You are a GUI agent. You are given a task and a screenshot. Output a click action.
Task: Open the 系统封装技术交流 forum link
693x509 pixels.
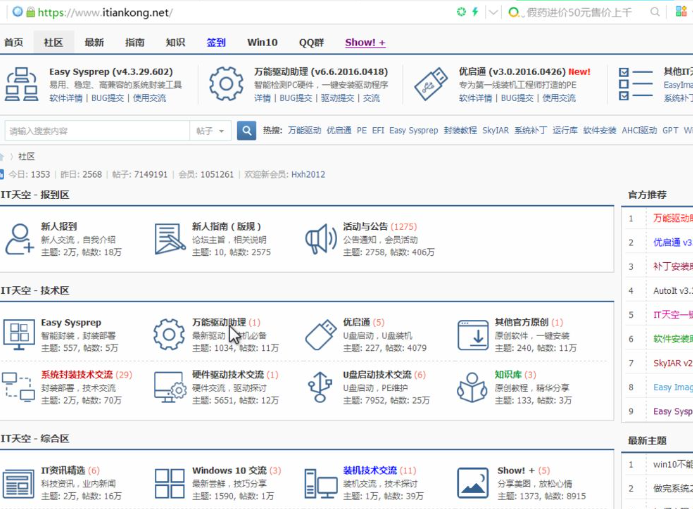click(x=76, y=374)
